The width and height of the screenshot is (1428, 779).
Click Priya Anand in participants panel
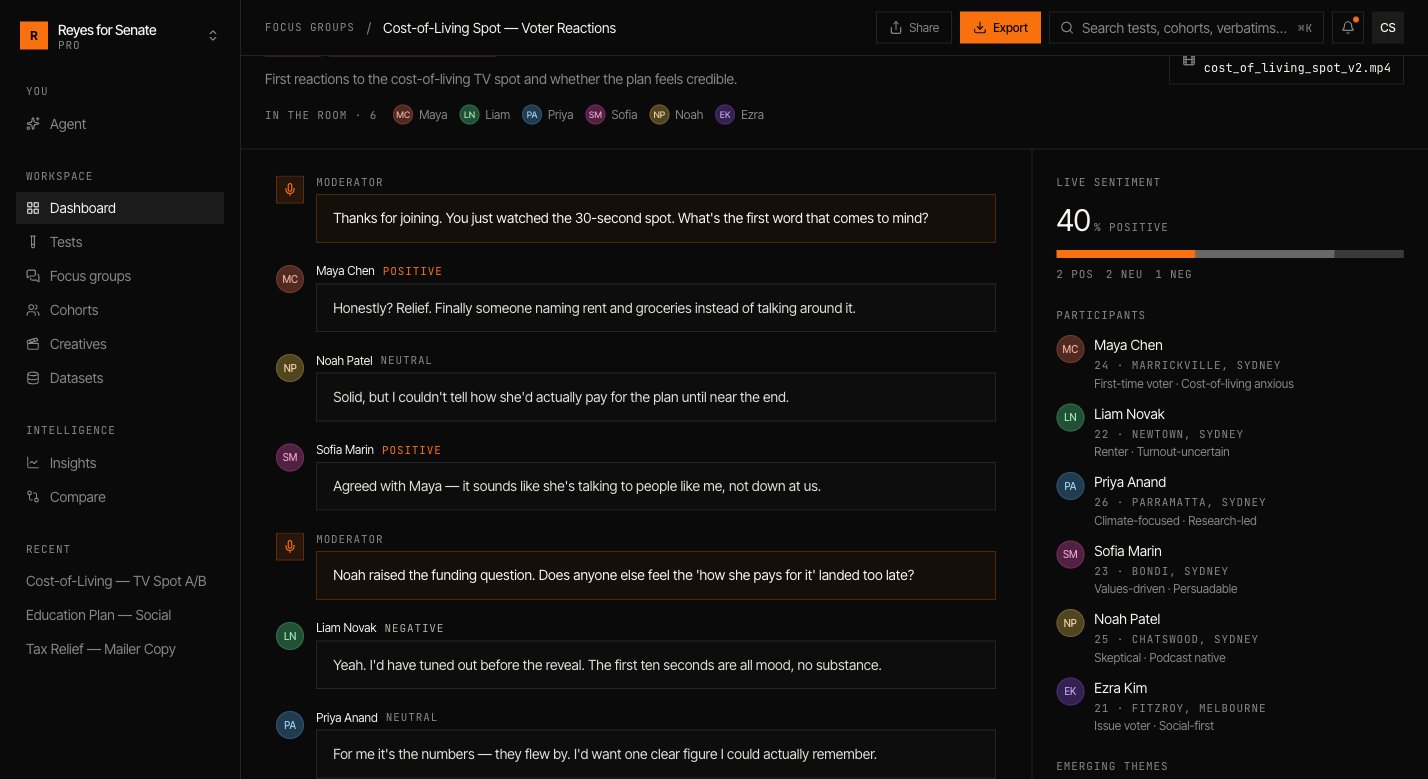[x=1230, y=501]
